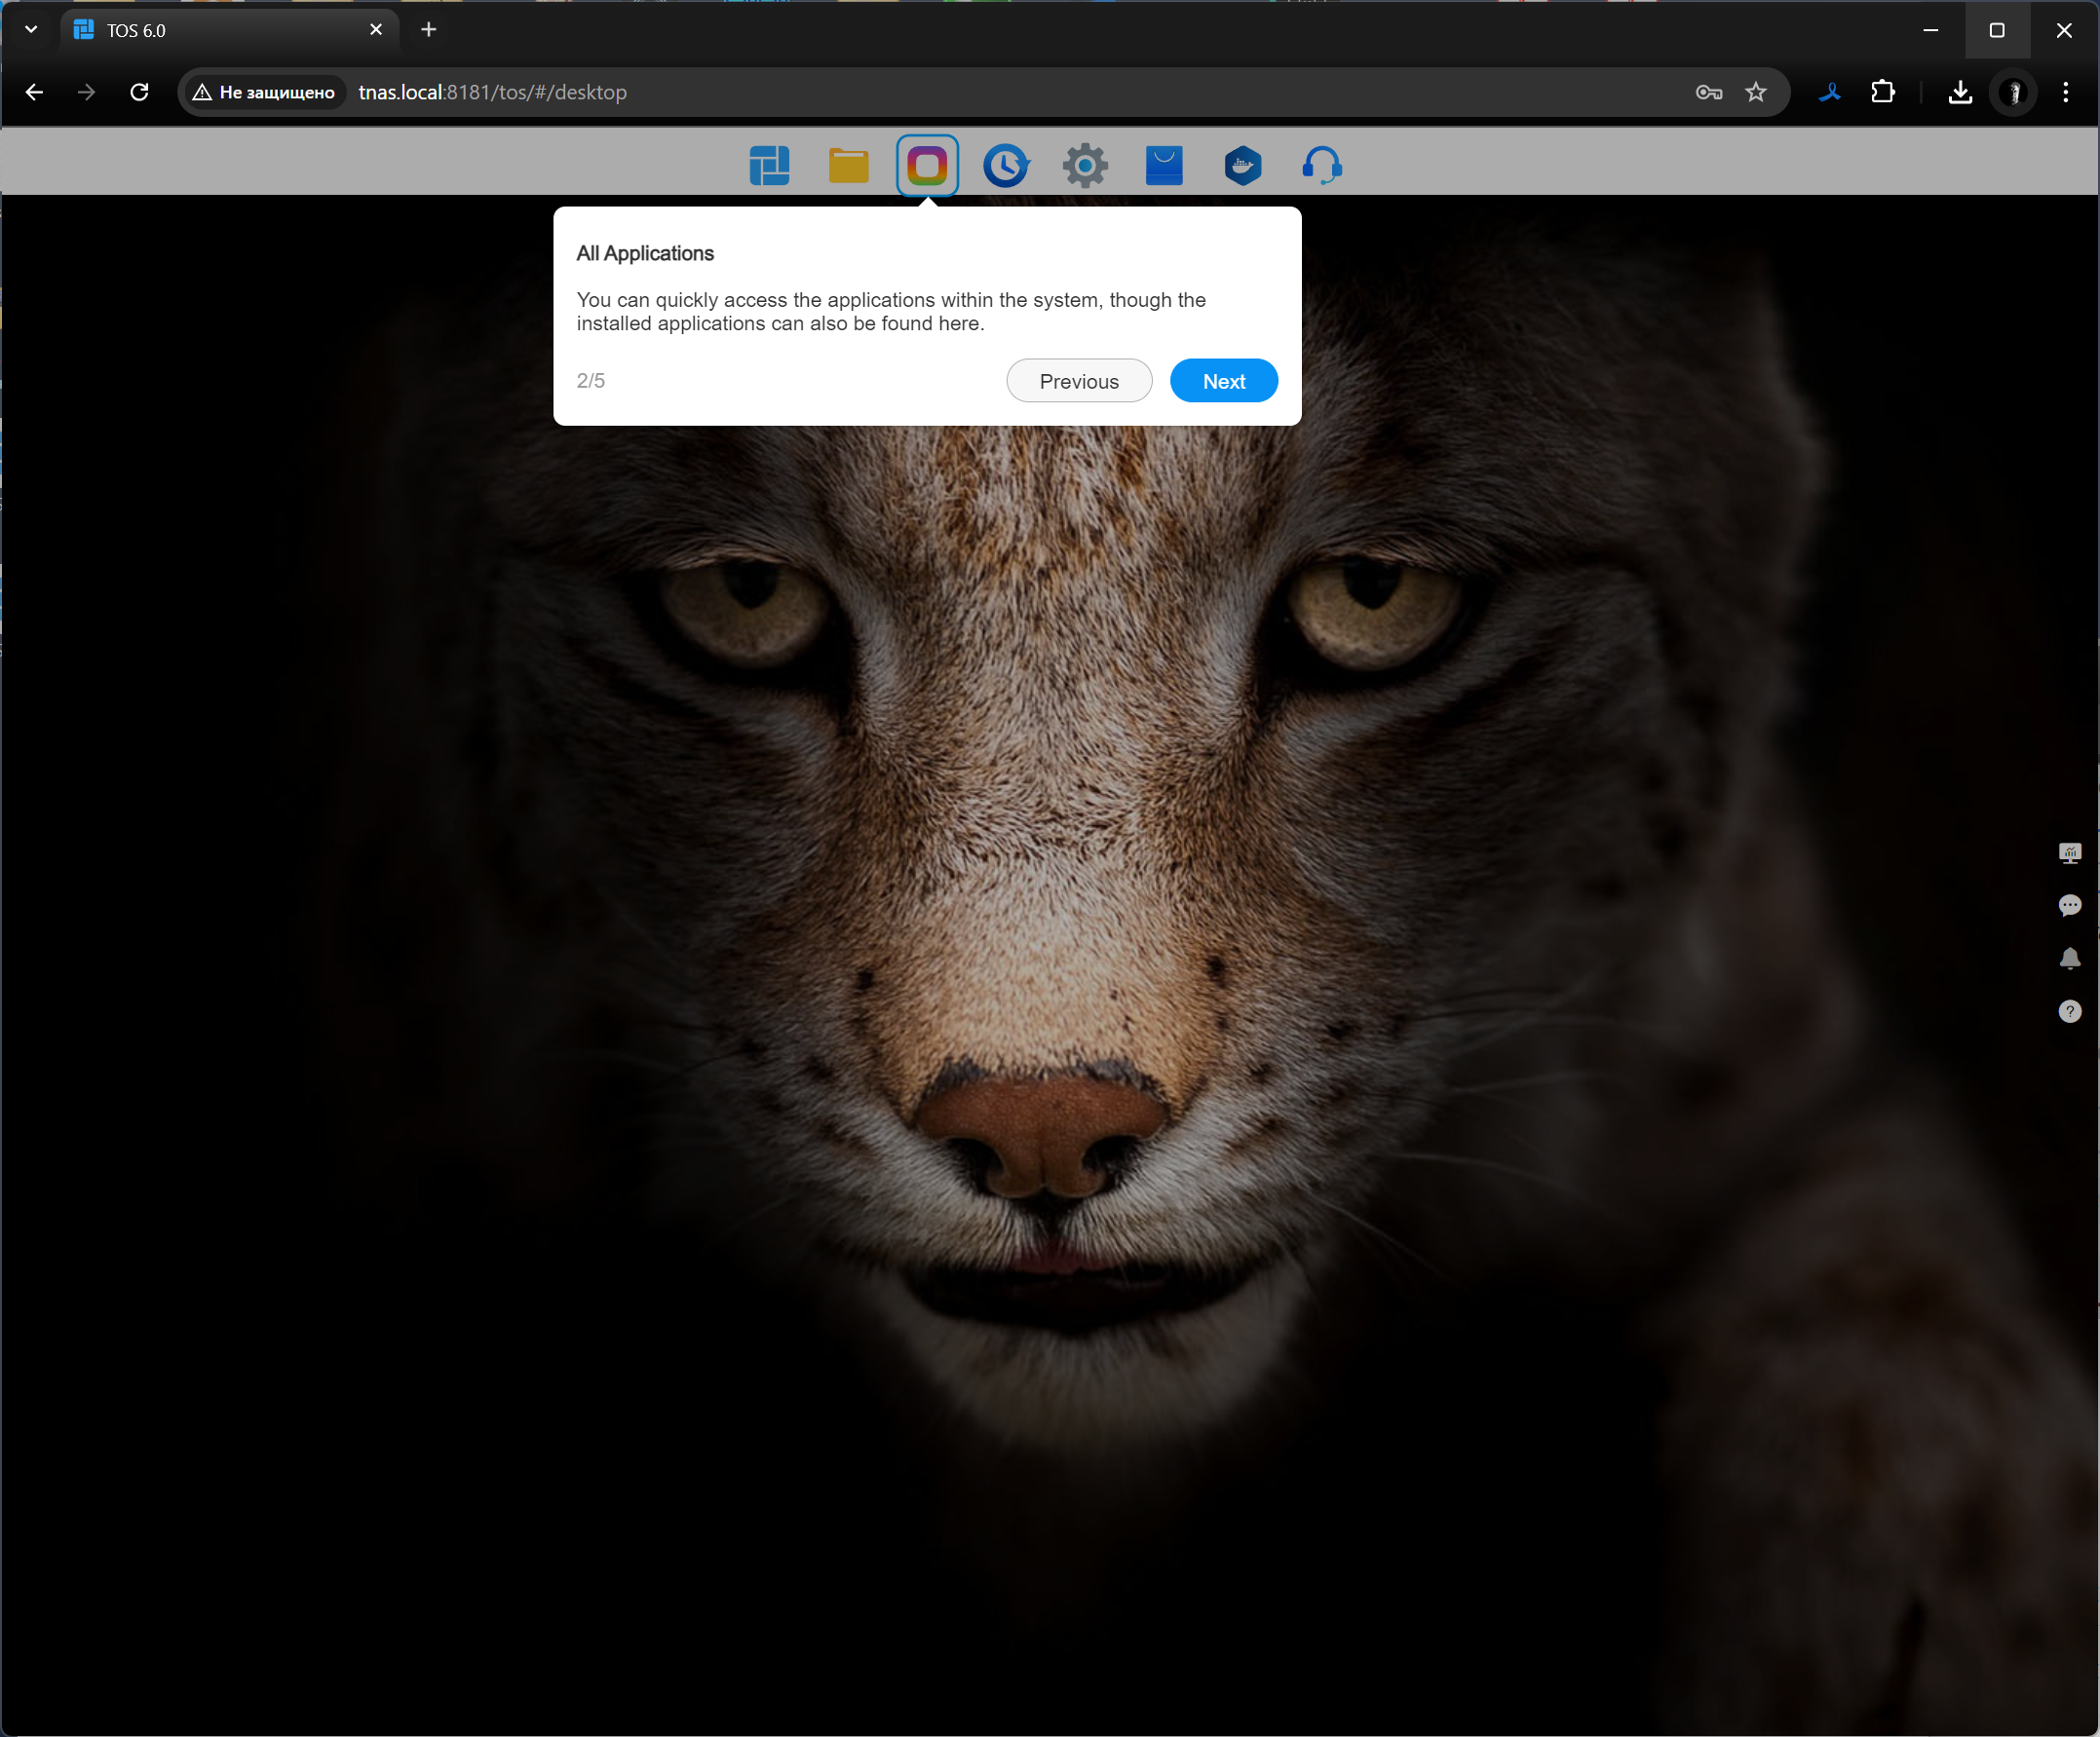Click Next in the tour popup
Screen dimensions: 2100x1737
point(1223,381)
